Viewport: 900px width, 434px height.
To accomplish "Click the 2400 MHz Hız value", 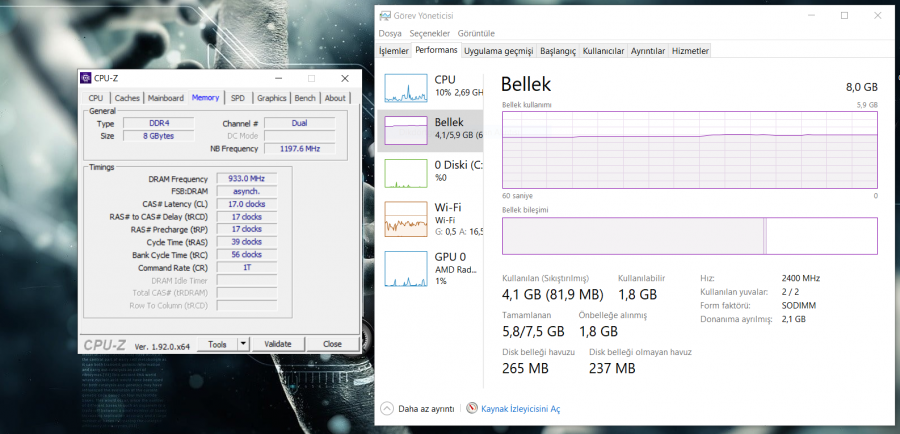I will click(x=801, y=278).
